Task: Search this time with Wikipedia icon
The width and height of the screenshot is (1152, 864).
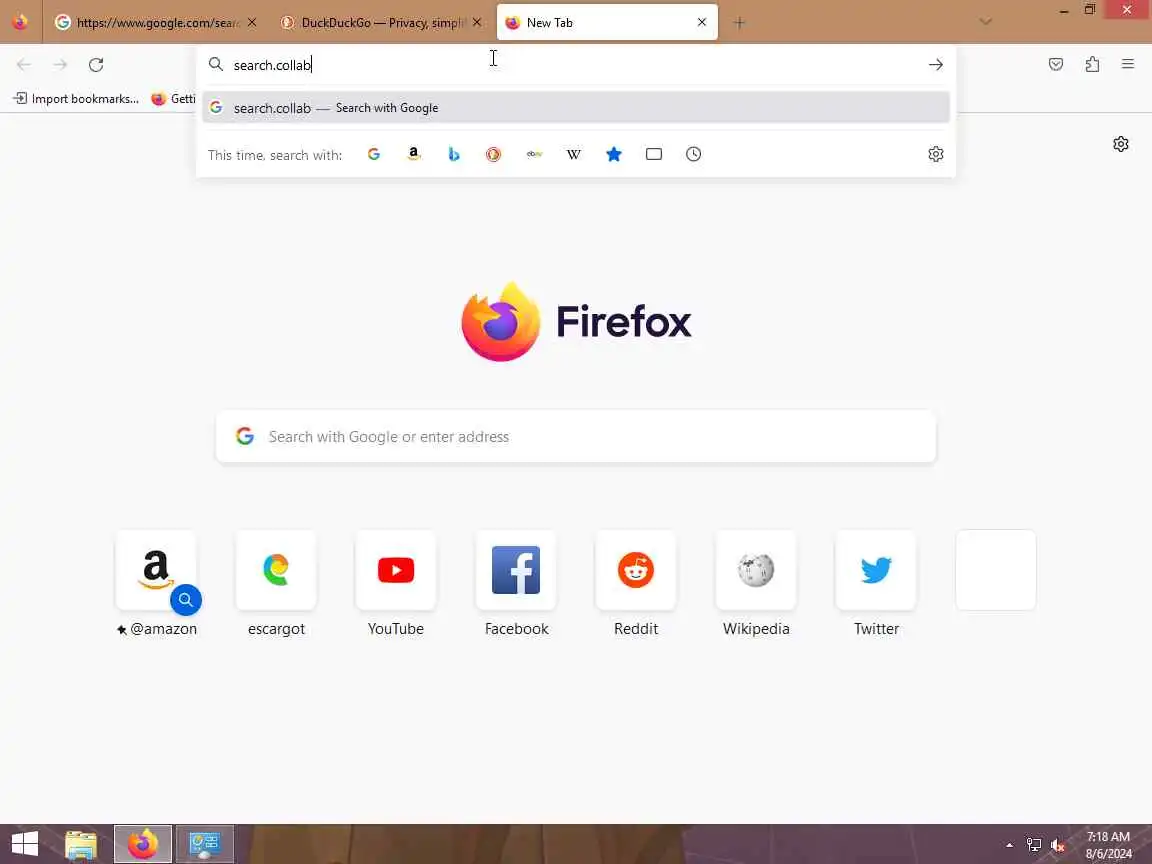Action: pos(574,154)
